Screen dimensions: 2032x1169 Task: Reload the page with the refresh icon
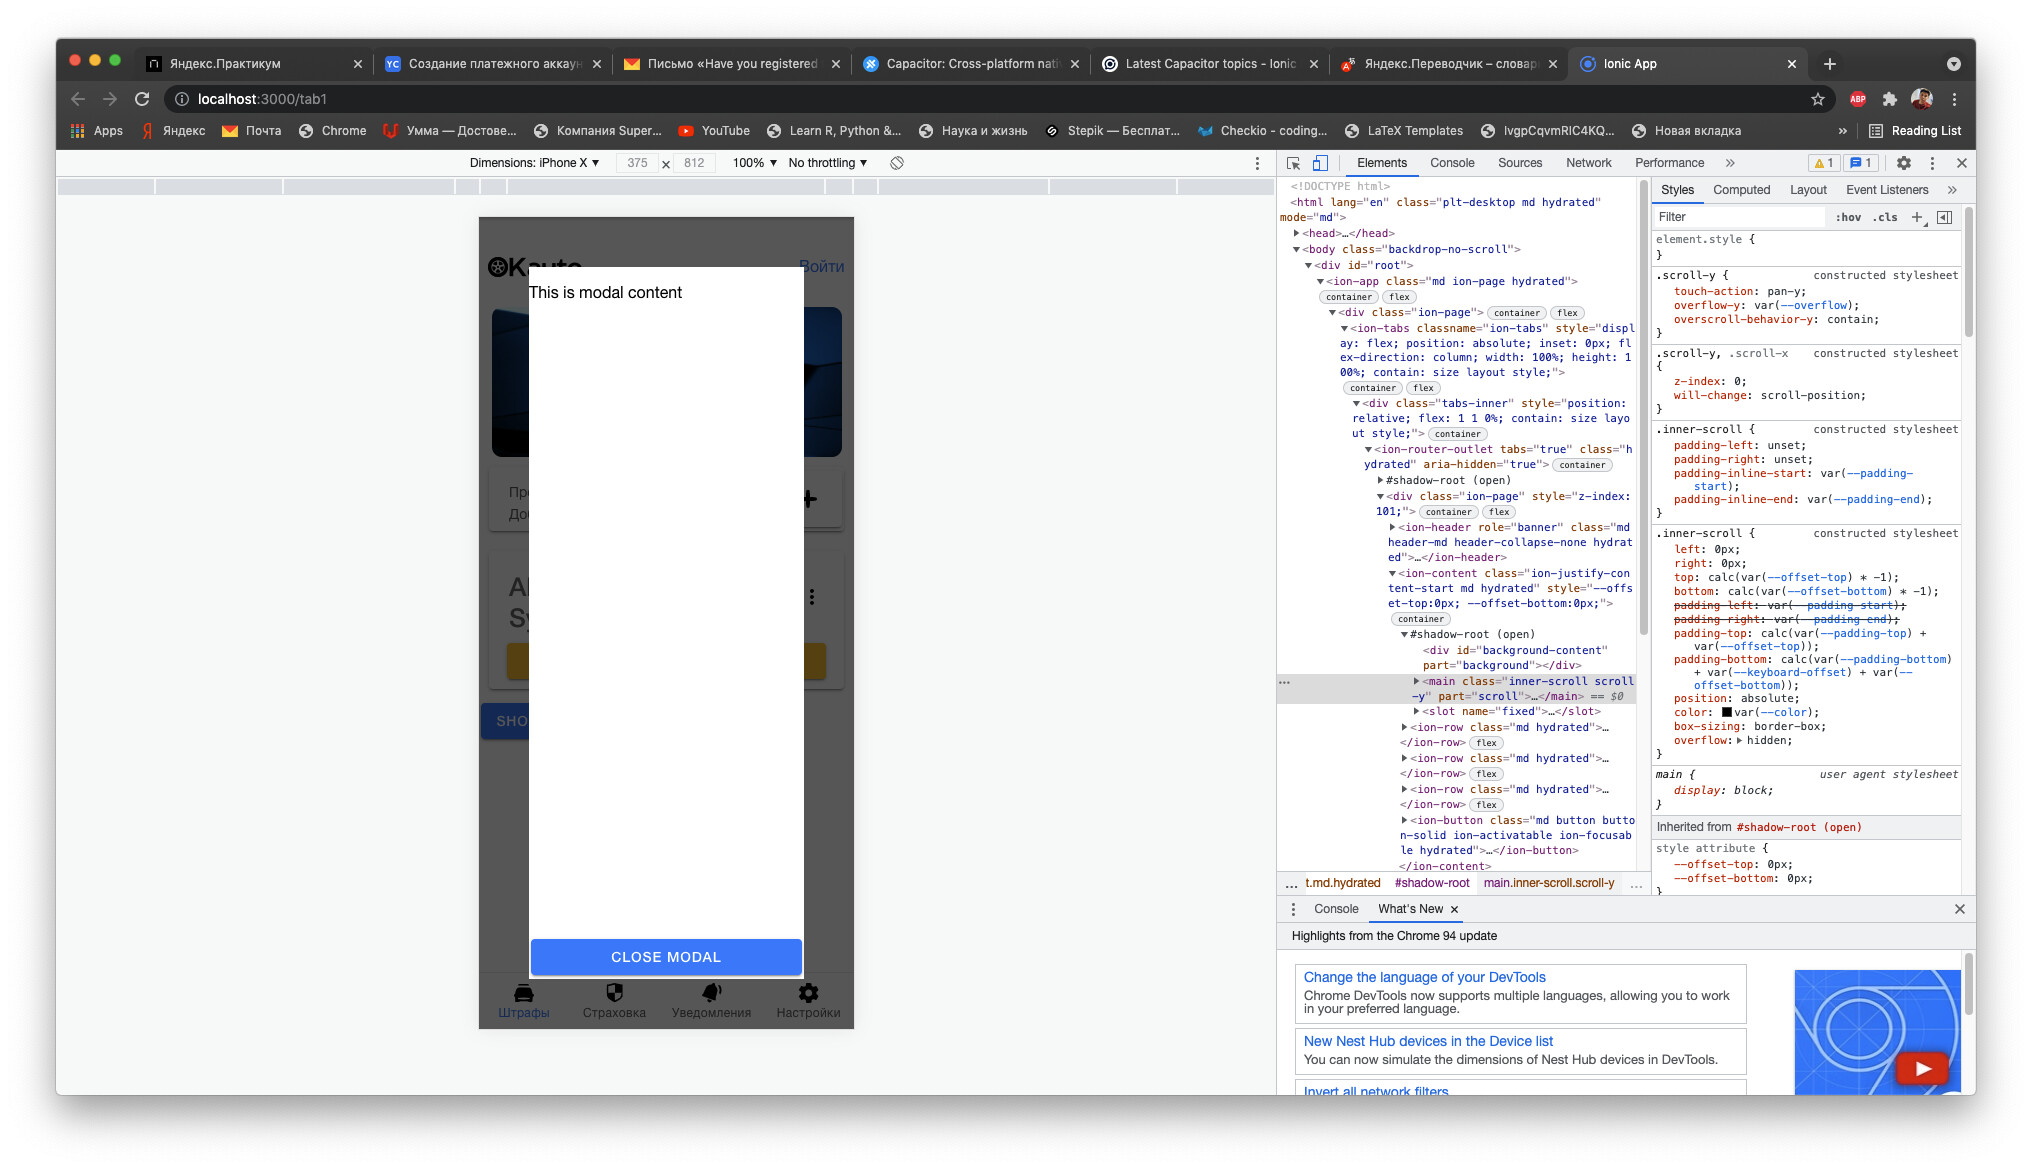click(x=142, y=99)
